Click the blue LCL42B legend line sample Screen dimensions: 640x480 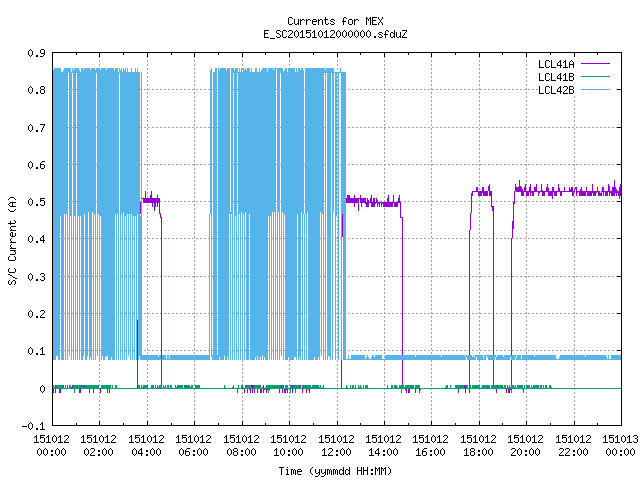click(595, 89)
